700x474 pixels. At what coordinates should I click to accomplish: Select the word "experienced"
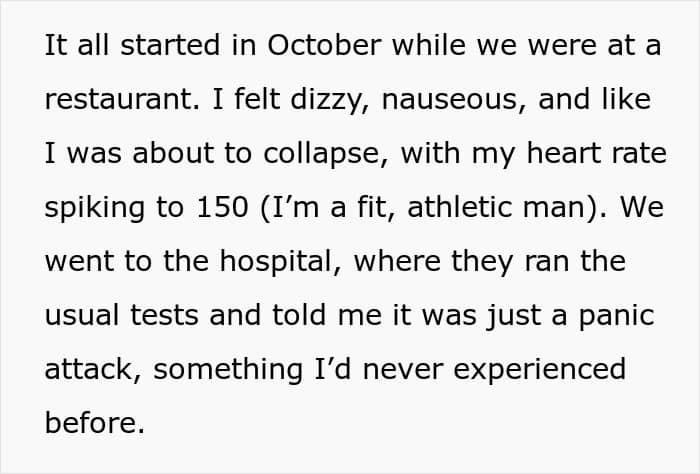point(539,371)
